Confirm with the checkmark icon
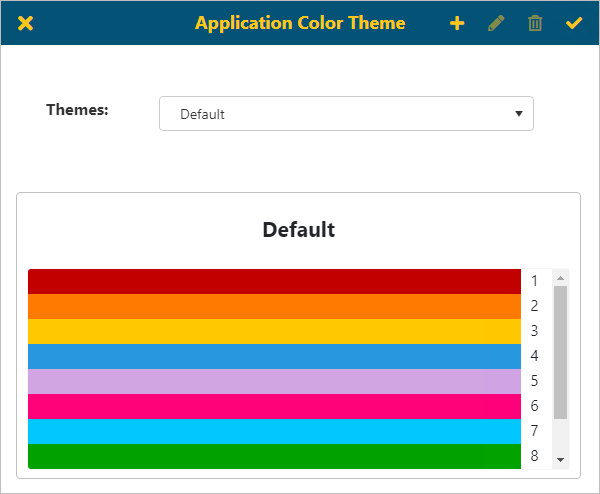This screenshot has width=600, height=494. (574, 23)
